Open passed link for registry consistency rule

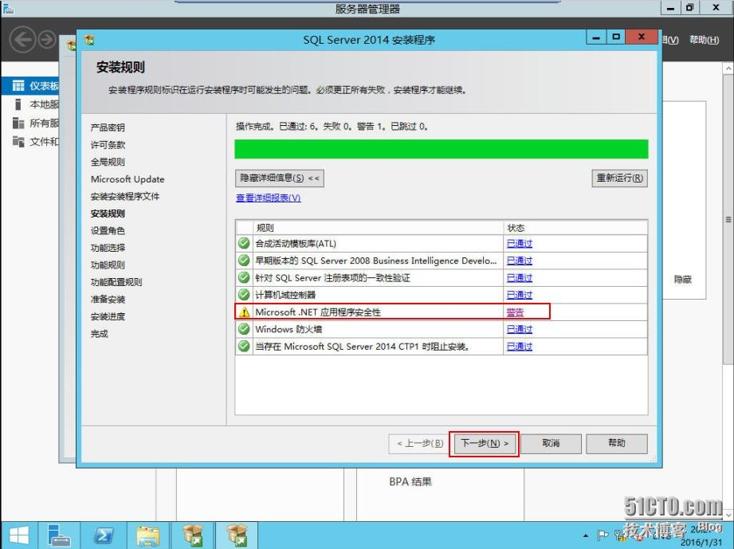(520, 278)
